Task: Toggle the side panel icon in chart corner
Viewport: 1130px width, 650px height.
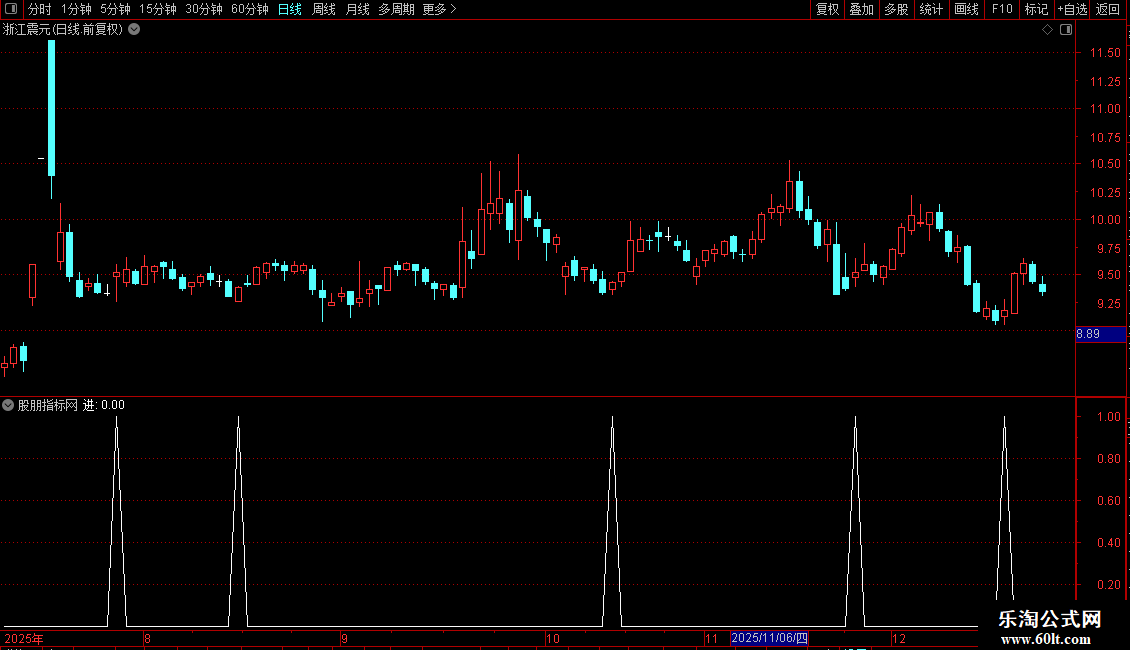Action: (1066, 30)
